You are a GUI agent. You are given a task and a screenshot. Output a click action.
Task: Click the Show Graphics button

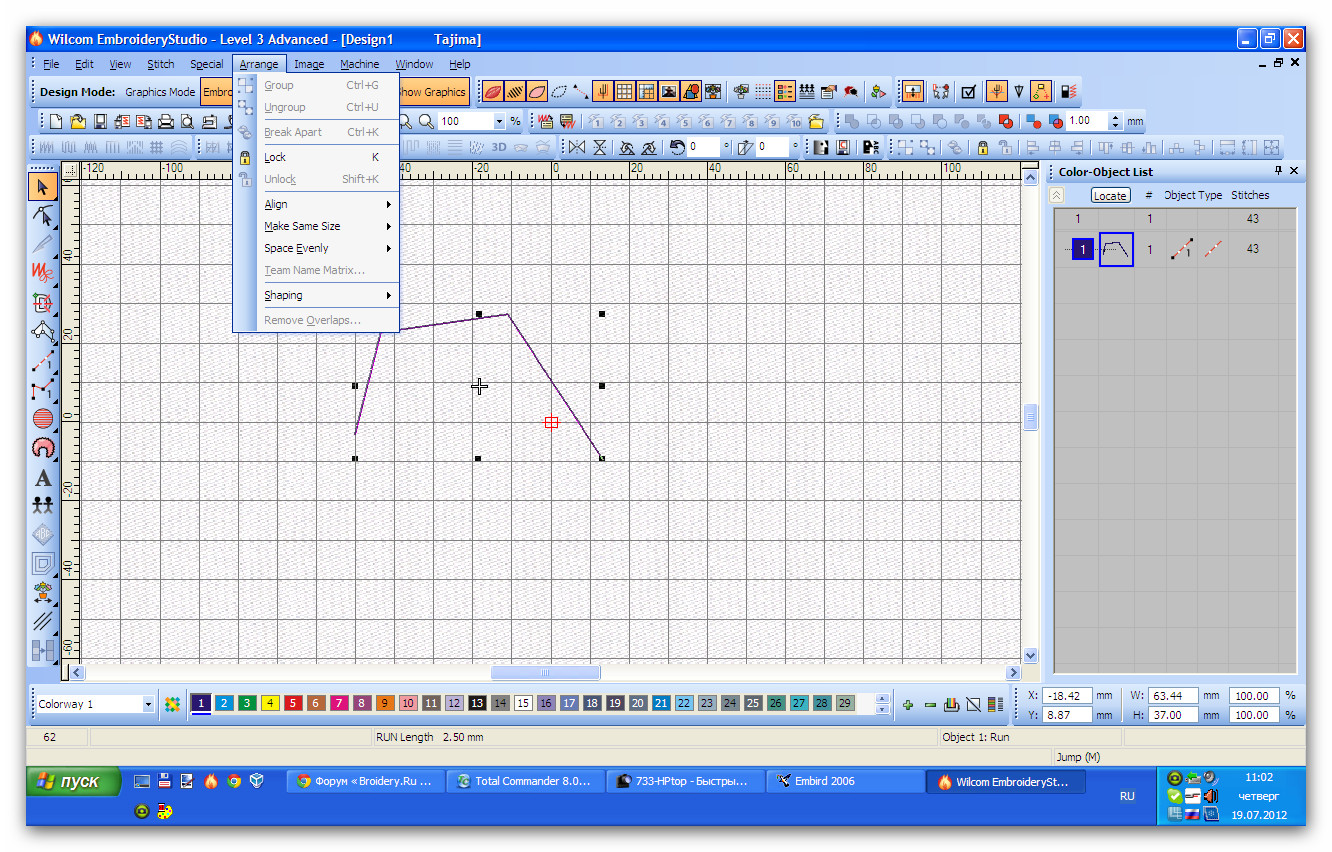[431, 92]
